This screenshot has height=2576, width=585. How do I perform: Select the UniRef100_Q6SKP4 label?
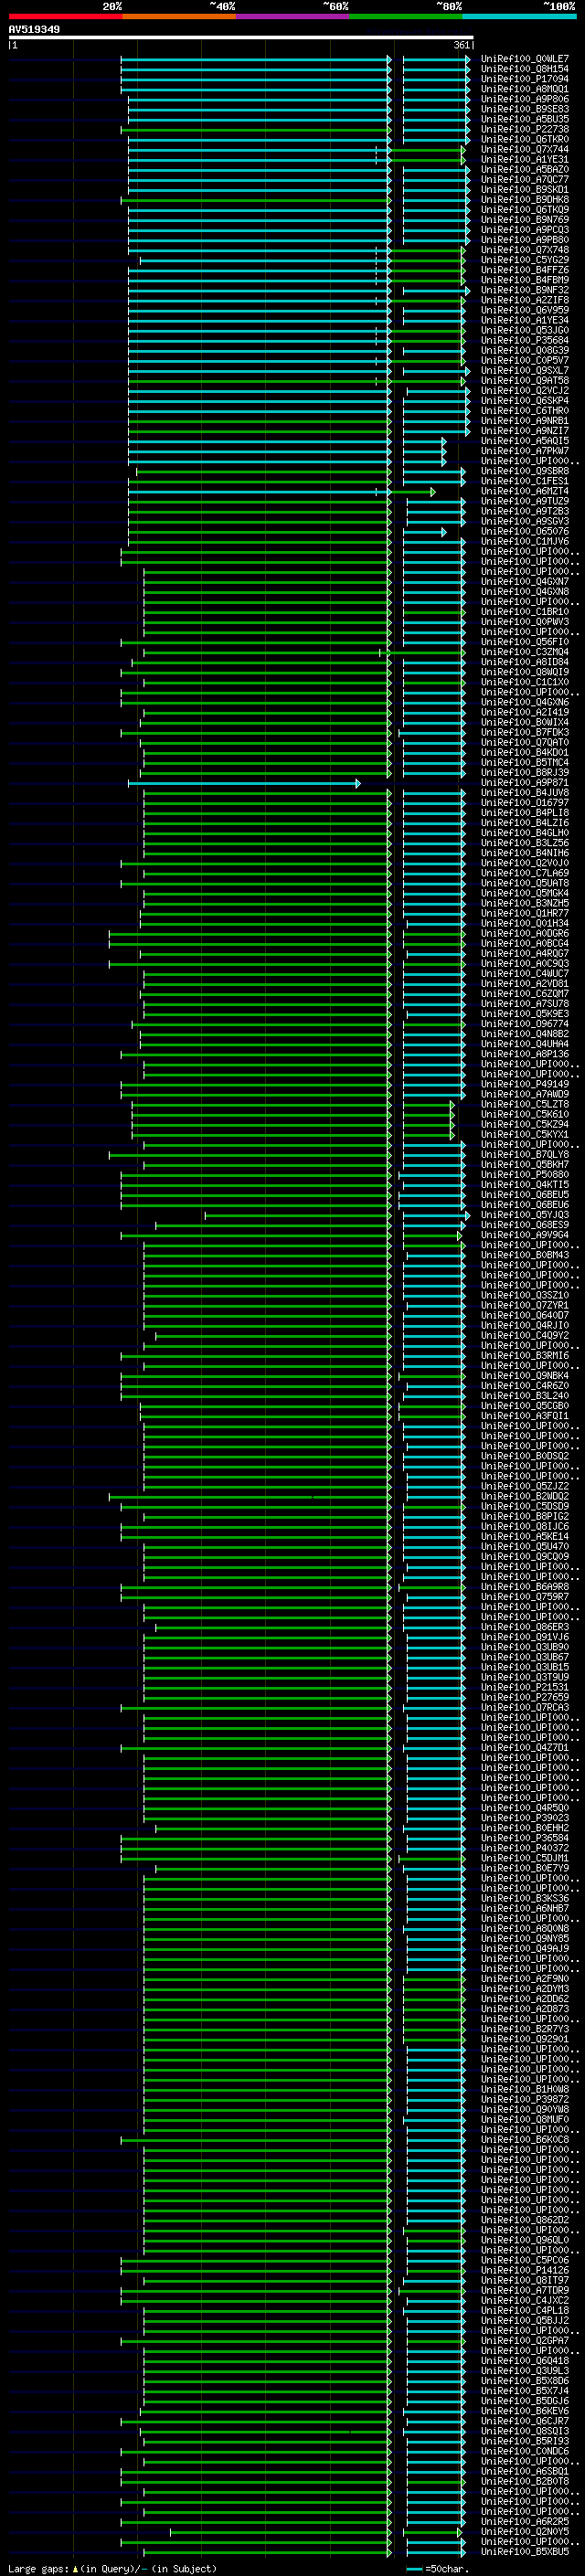coord(525,400)
